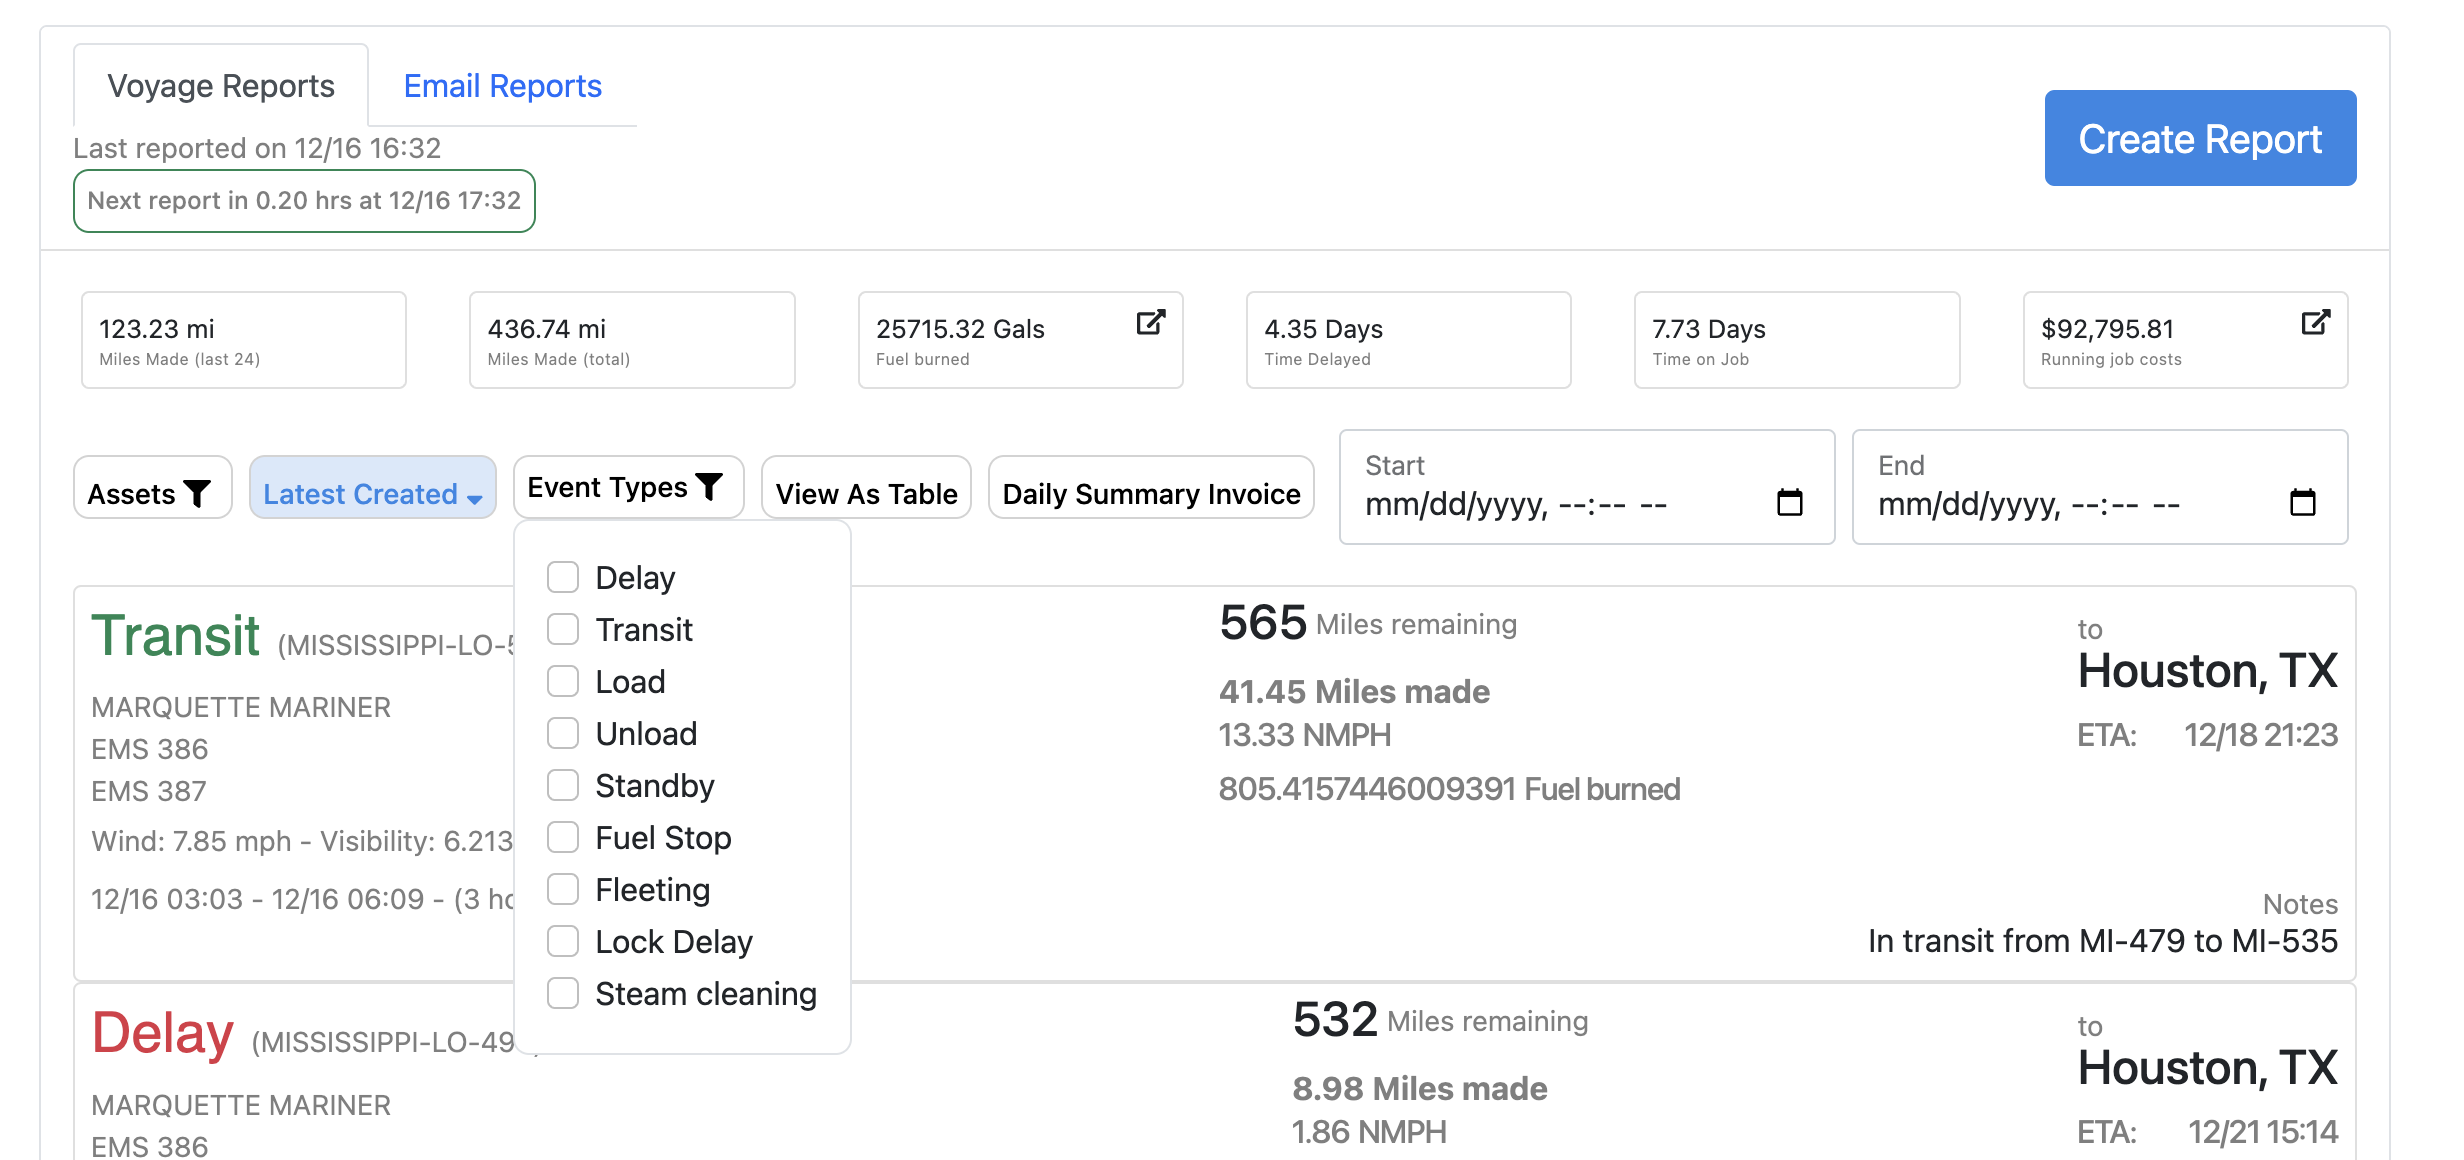Switch to the Email Reports tab
The width and height of the screenshot is (2464, 1160).
(502, 86)
